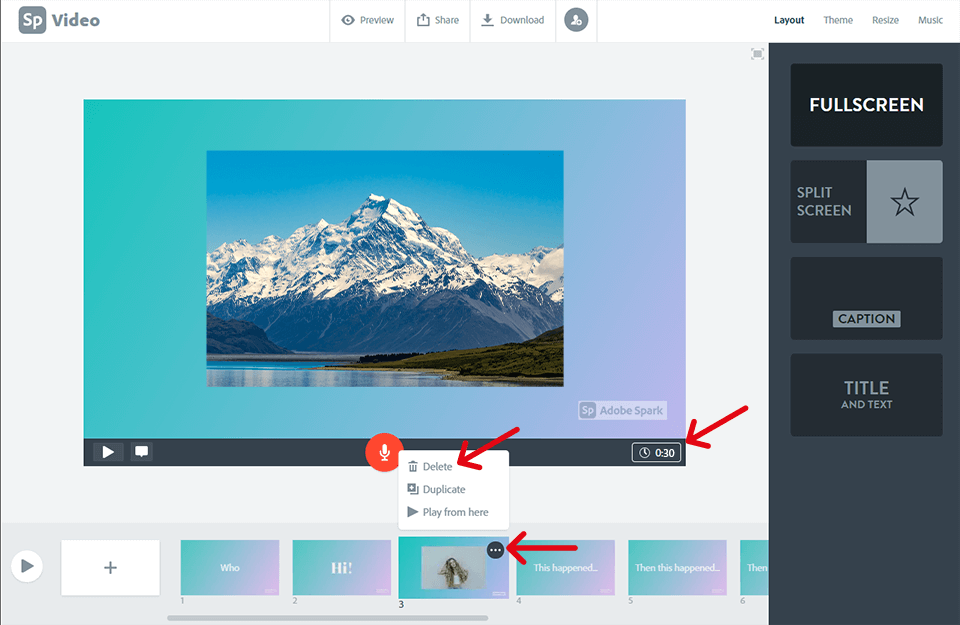
Task: Switch to the Theme tab
Action: click(838, 20)
